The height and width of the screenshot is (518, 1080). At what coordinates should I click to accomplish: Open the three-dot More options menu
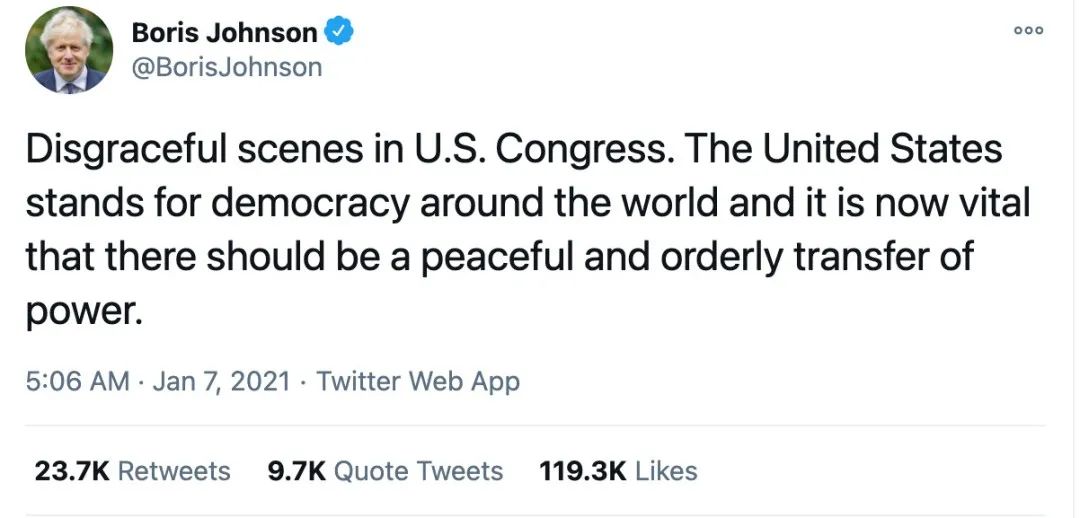pyautogui.click(x=1028, y=31)
